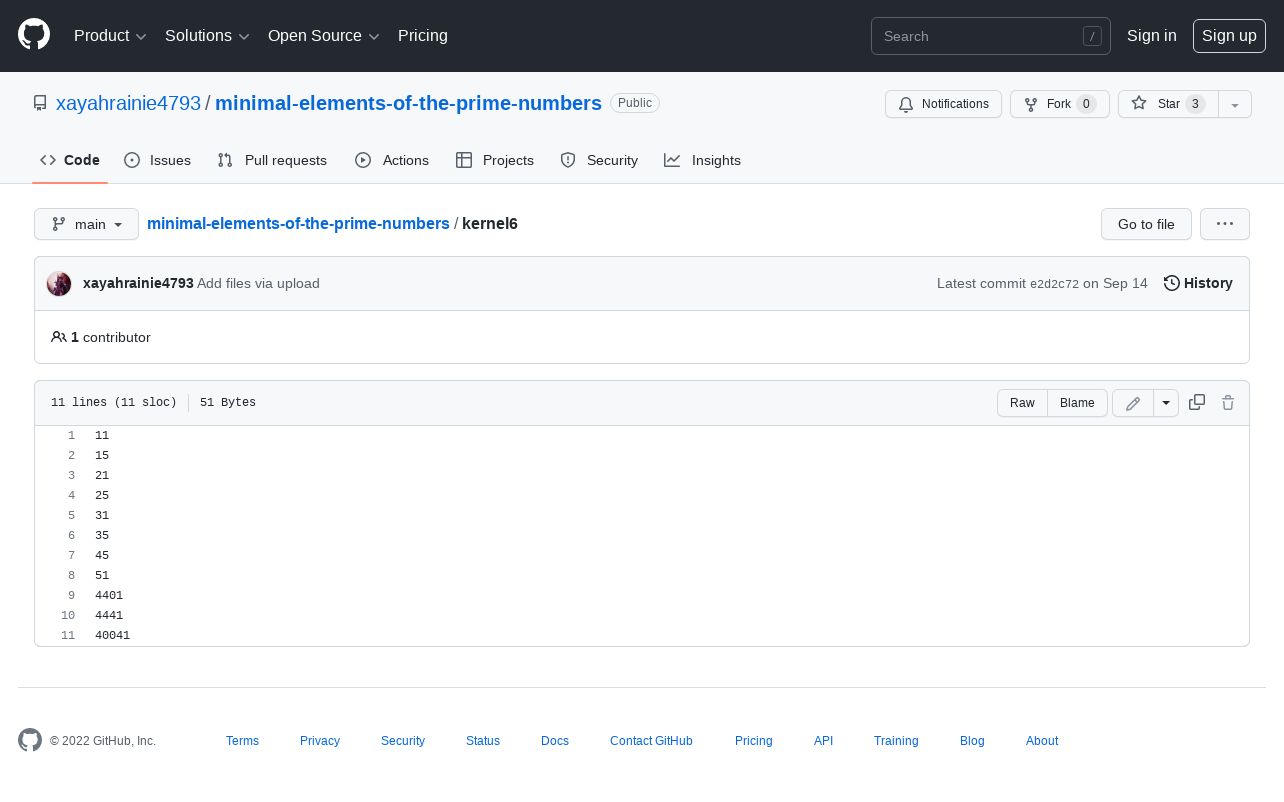Star the repository

(x=1168, y=104)
